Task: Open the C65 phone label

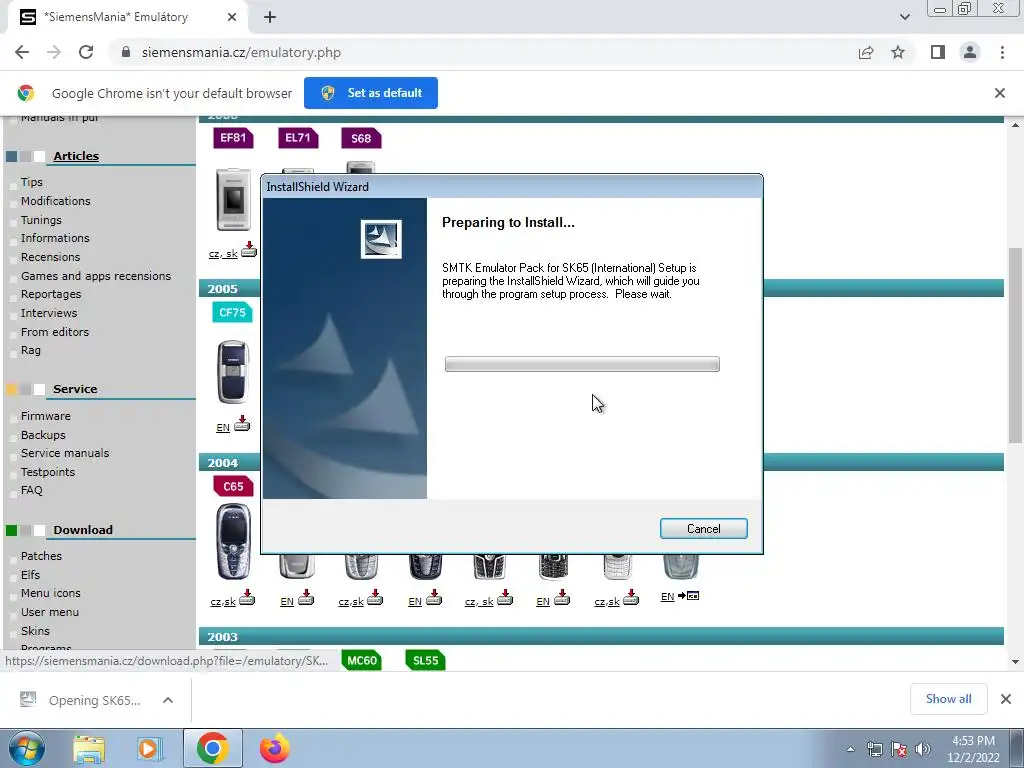Action: tap(232, 486)
